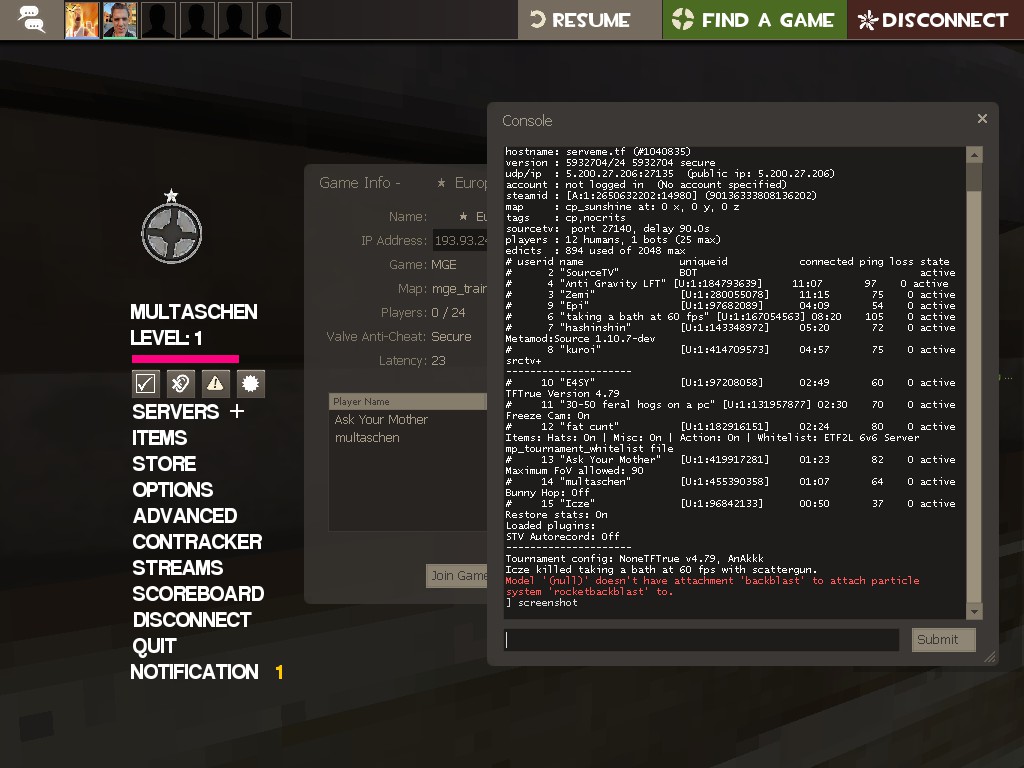The image size is (1024, 768).
Task: Click the Player Name column header
Action: 408,401
